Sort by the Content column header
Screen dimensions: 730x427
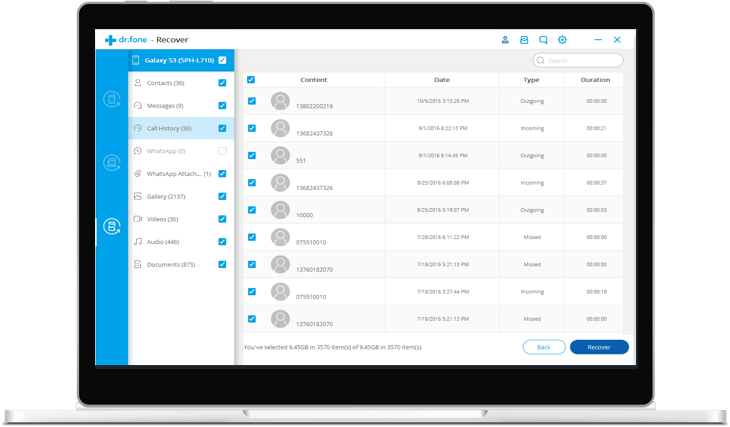tap(314, 80)
